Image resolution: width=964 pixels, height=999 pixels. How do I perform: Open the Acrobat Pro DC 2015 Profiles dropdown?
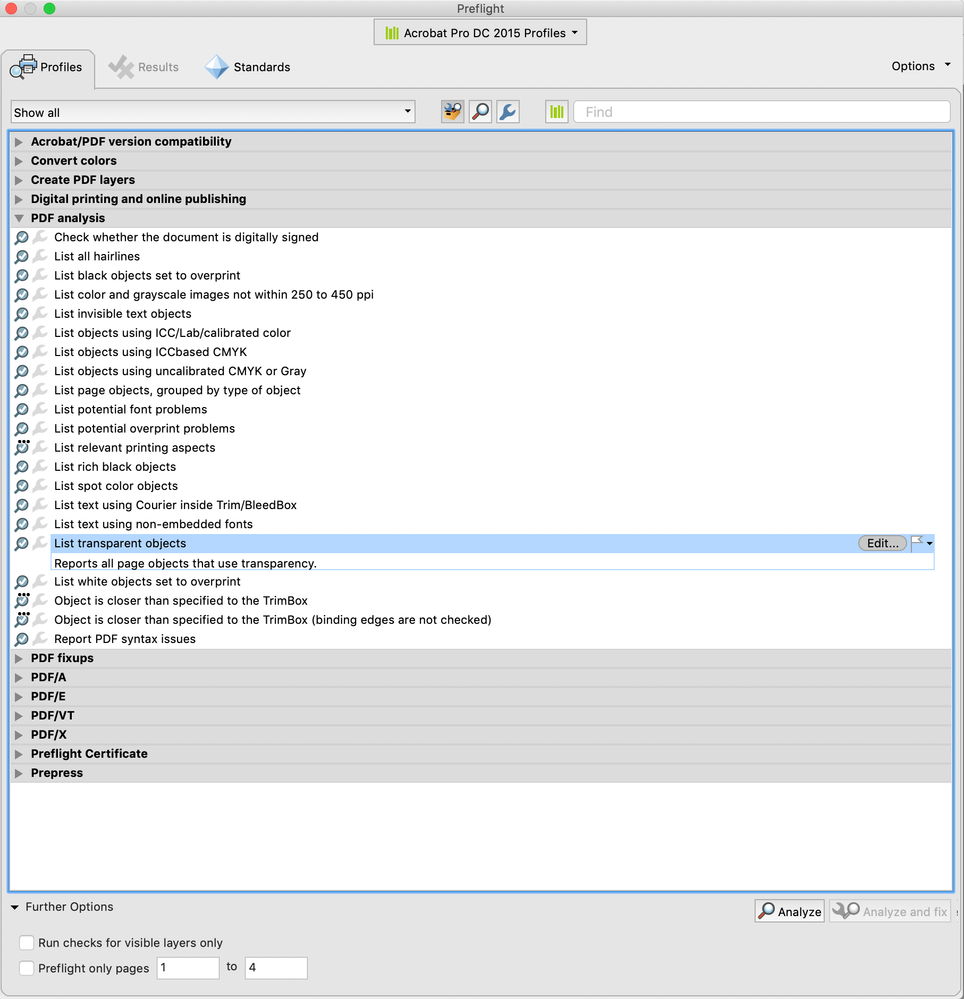coord(480,32)
